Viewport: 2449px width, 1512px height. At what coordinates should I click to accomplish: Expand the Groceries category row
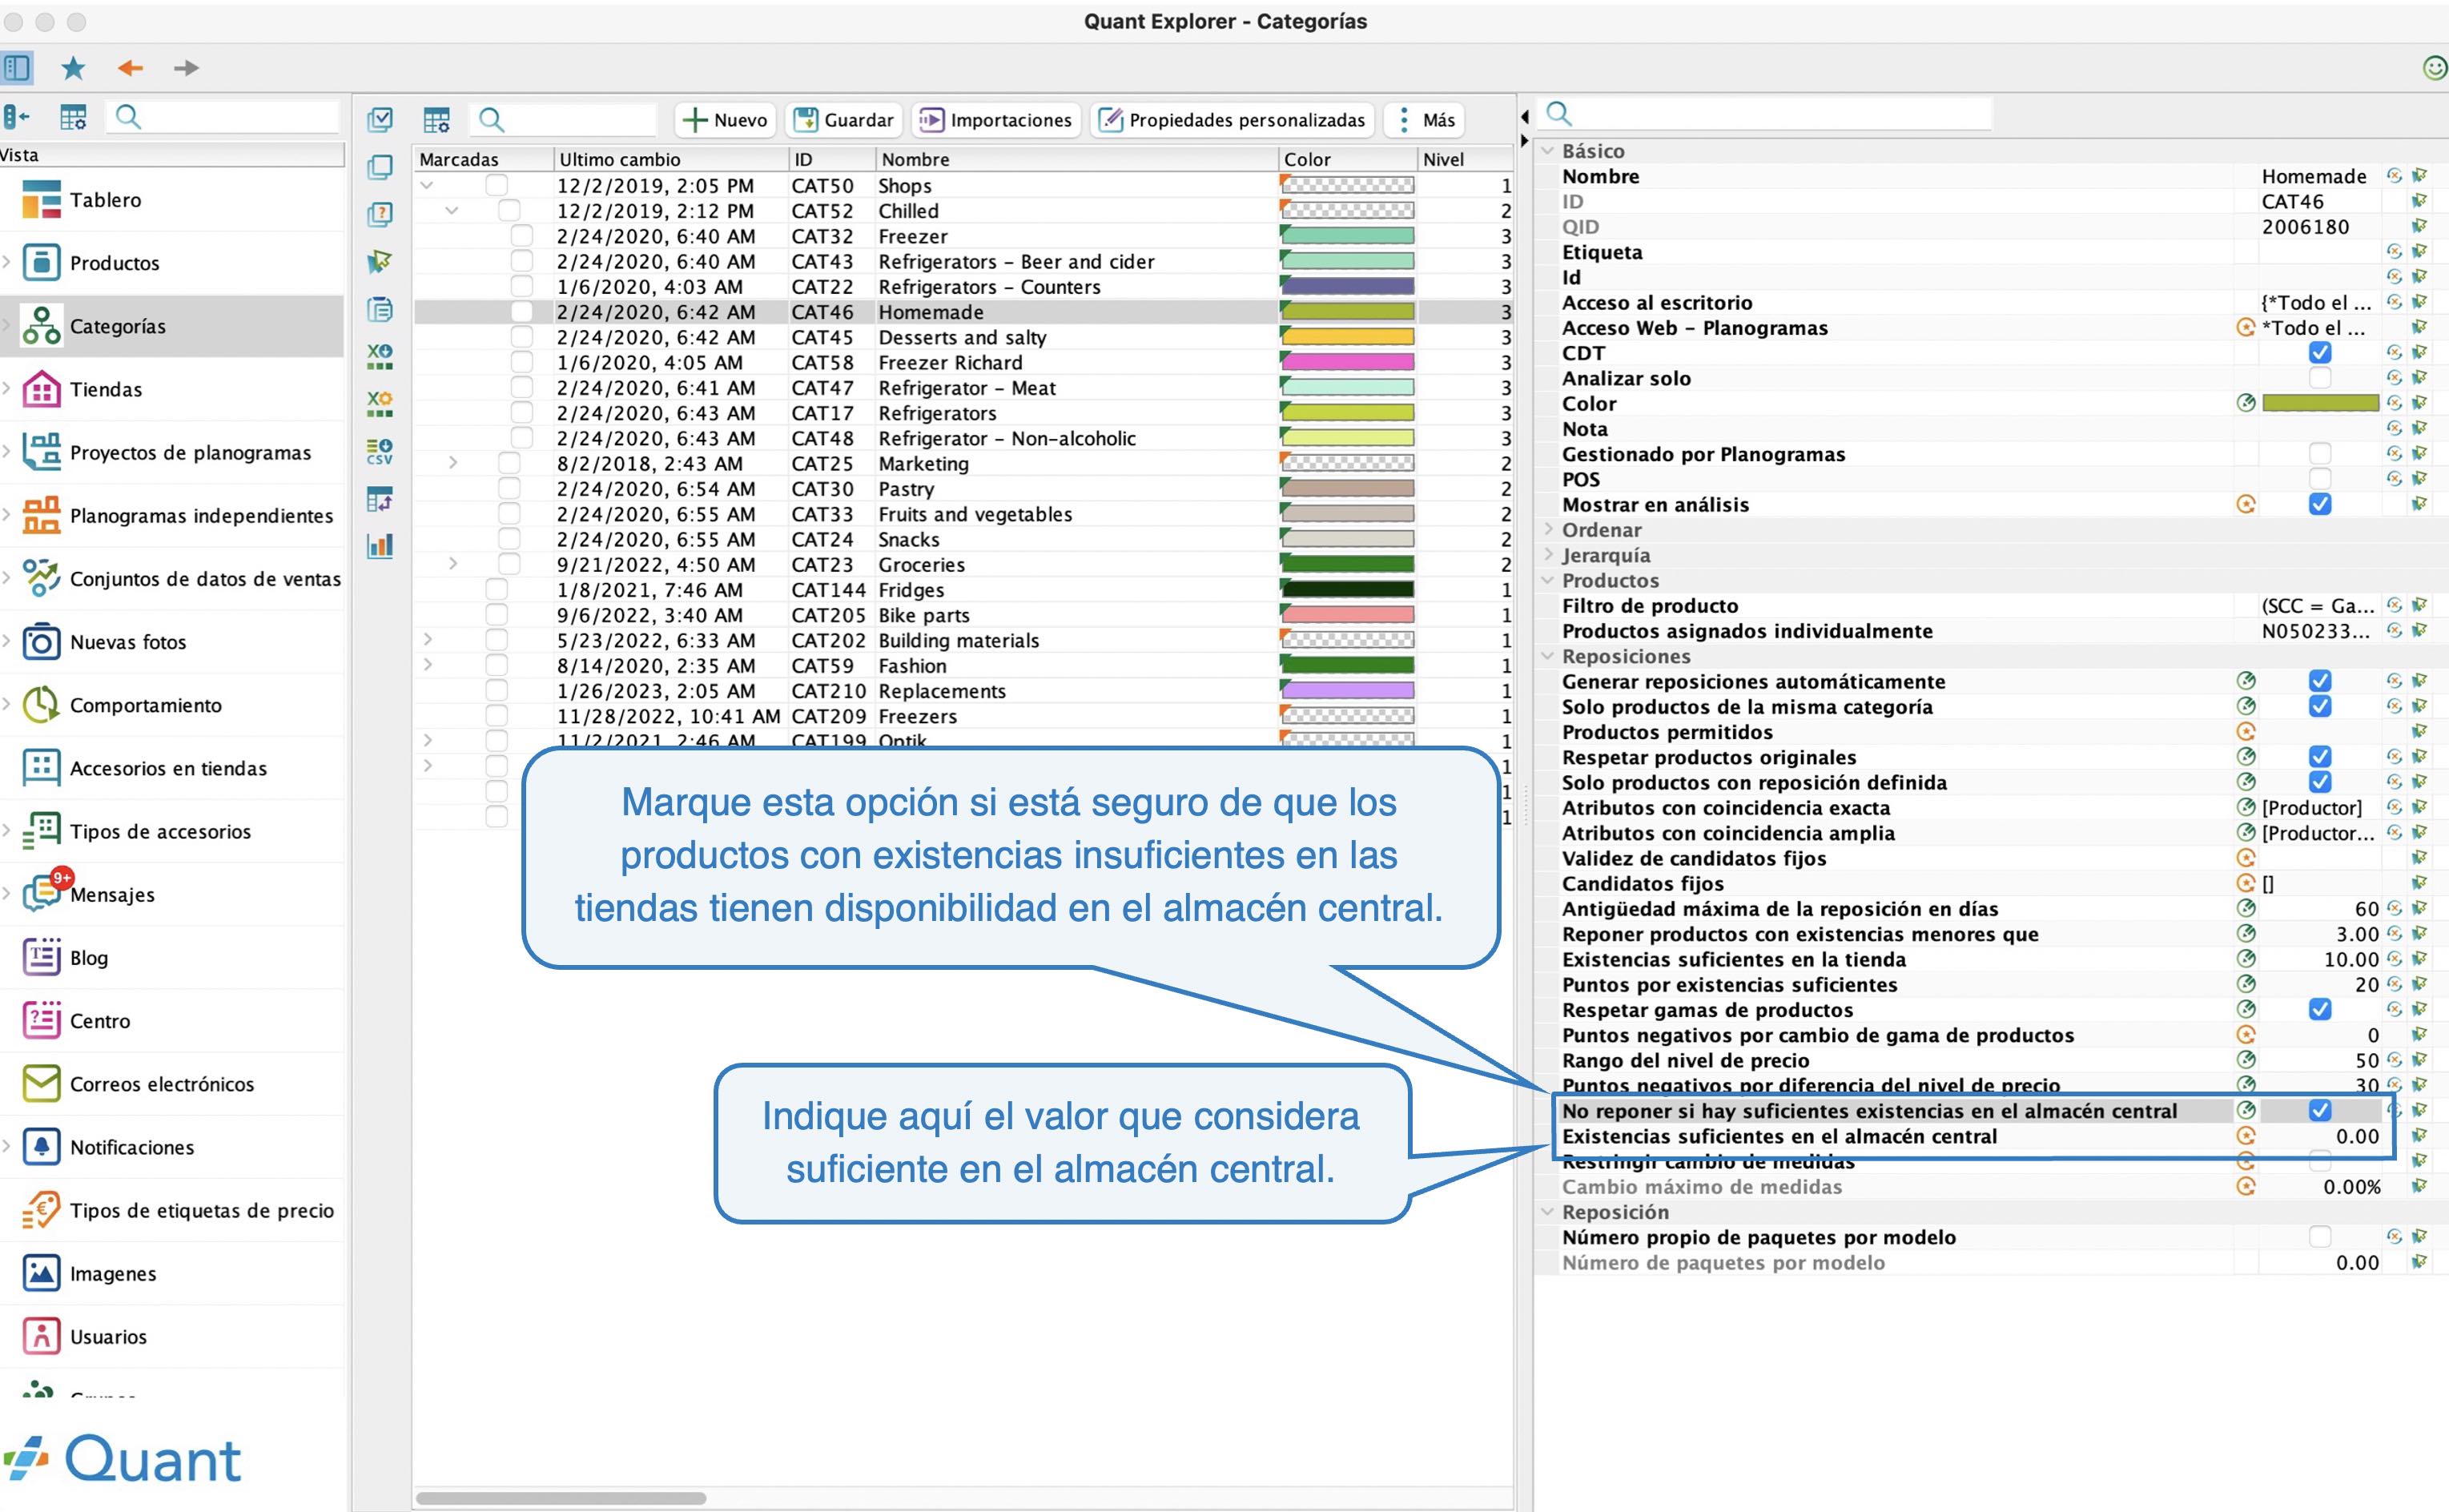click(453, 564)
